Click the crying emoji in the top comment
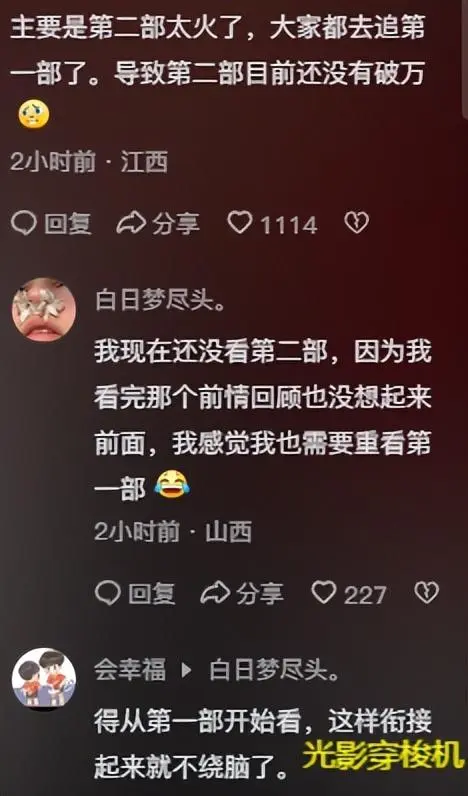Screen dimensions: 468x796 34,114
